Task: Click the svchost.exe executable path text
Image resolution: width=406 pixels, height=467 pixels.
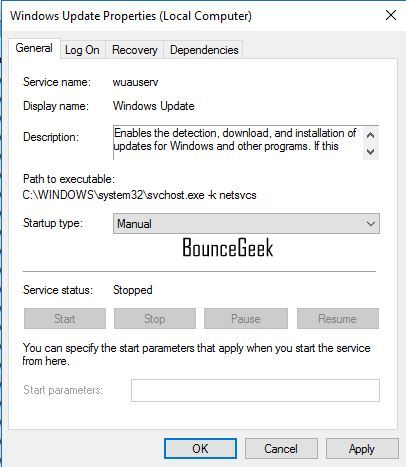Action: click(x=140, y=195)
